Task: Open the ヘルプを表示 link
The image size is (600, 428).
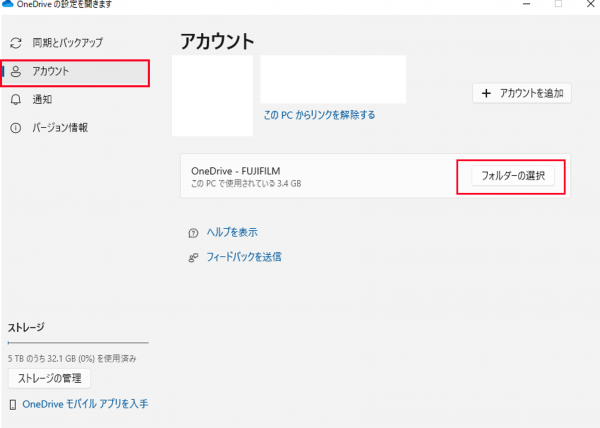Action: [x=231, y=232]
